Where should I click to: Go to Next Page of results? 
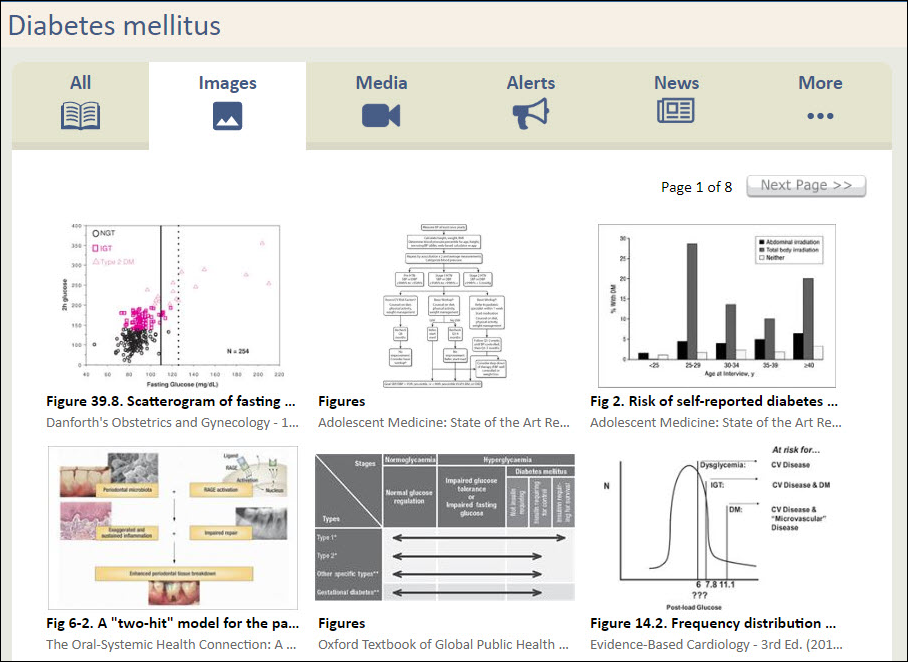point(806,186)
